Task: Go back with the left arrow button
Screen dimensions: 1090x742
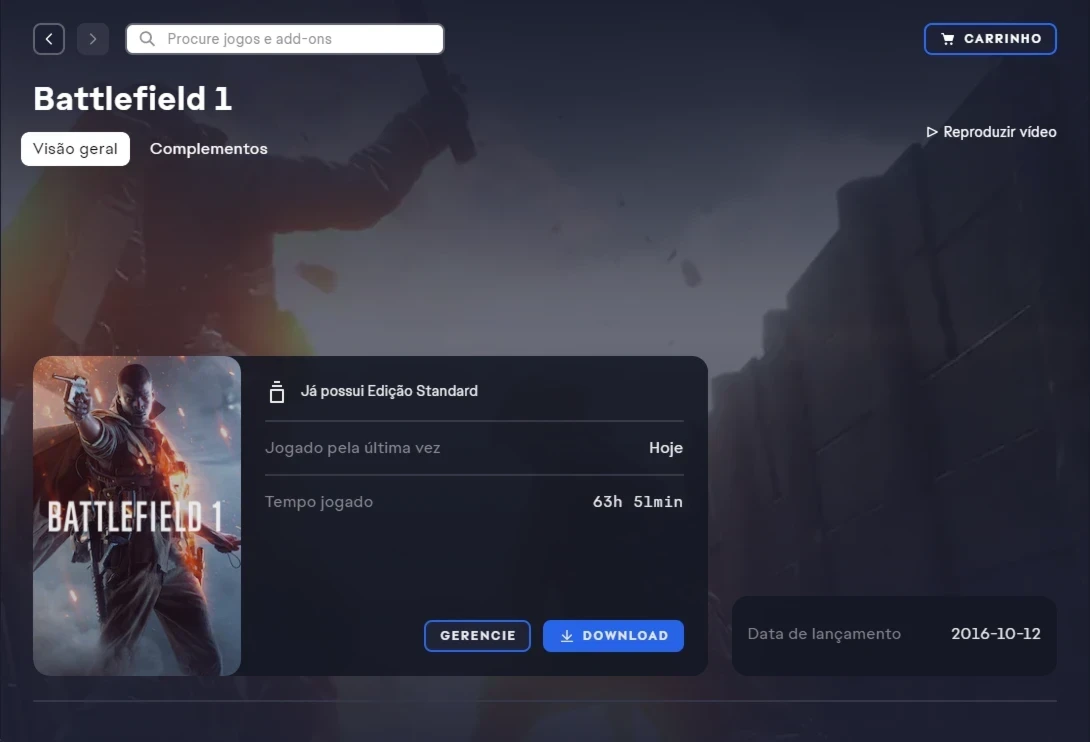Action: (x=49, y=39)
